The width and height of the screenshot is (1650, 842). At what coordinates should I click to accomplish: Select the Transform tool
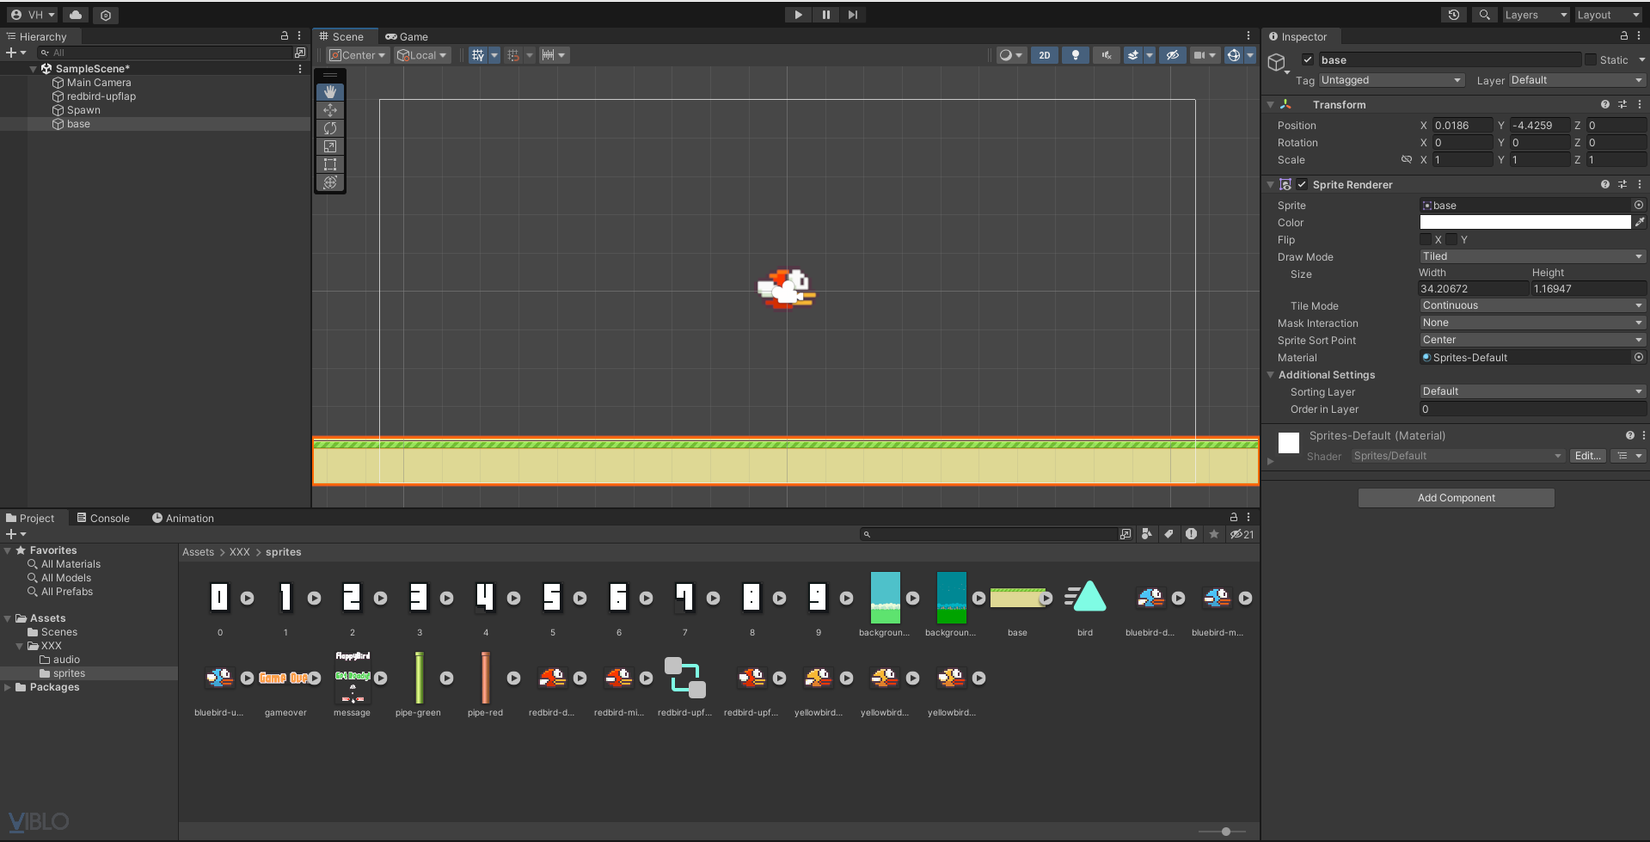coord(330,182)
